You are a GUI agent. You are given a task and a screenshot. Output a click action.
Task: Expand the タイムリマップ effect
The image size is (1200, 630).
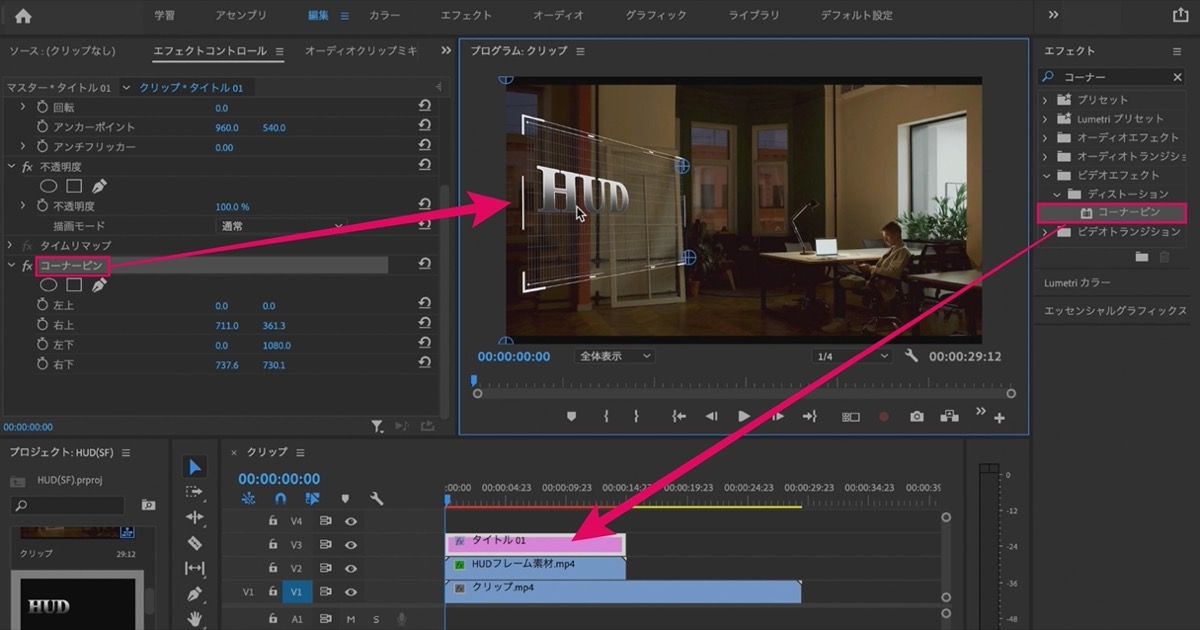[x=11, y=245]
